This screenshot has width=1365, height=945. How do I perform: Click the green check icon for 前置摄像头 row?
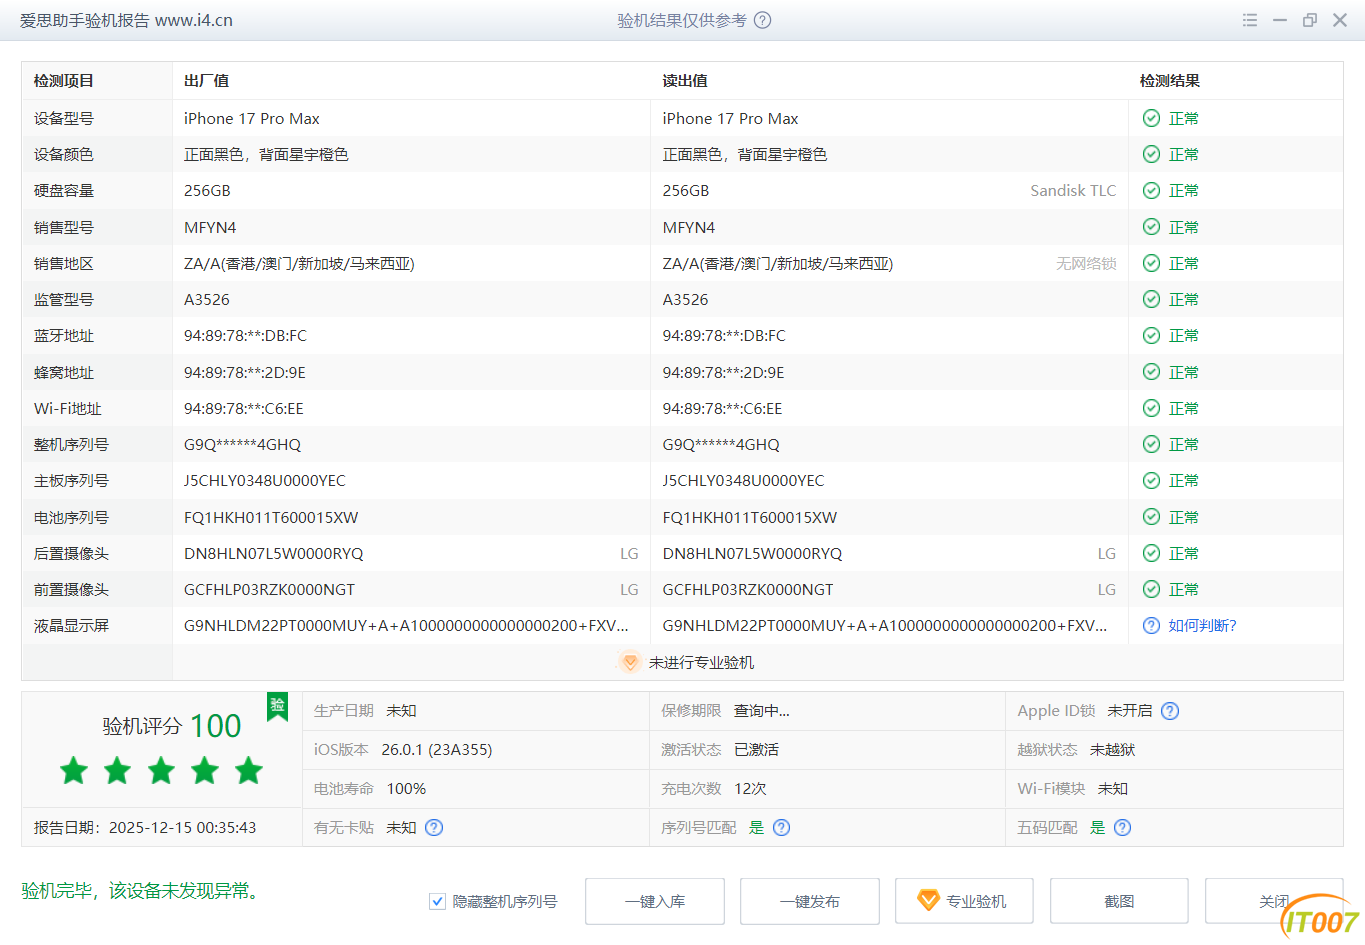[1152, 589]
